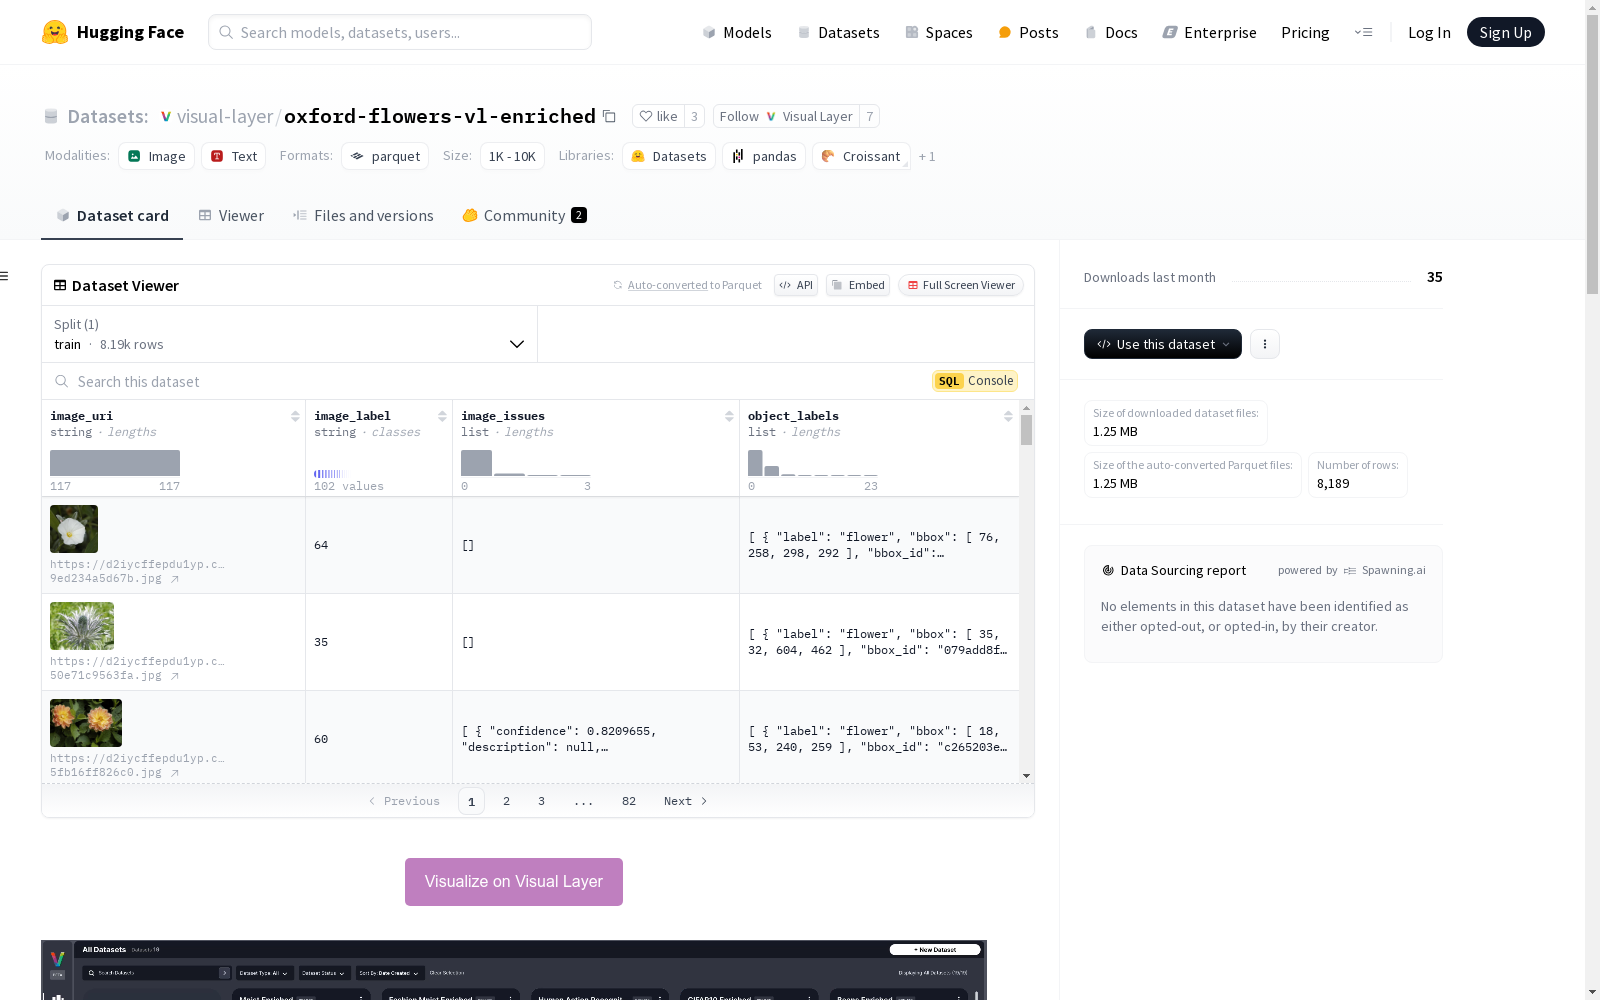Image resolution: width=1600 pixels, height=1000 pixels.
Task: Click the Embed button
Action: point(858,285)
